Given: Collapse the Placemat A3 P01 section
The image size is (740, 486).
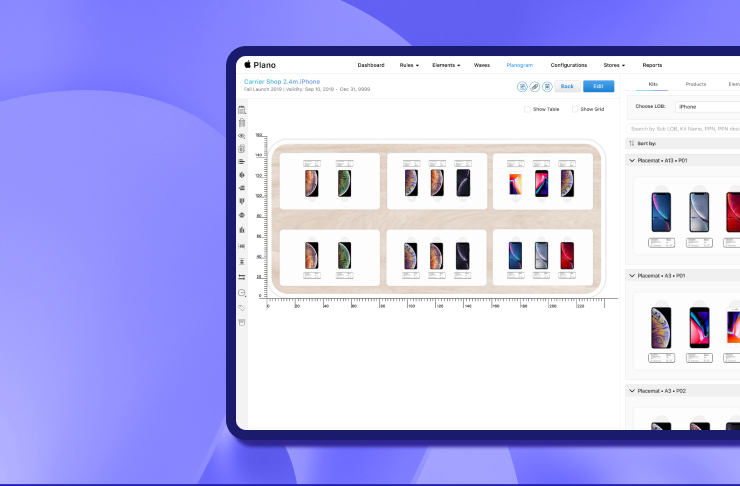Looking at the screenshot, I should [632, 276].
